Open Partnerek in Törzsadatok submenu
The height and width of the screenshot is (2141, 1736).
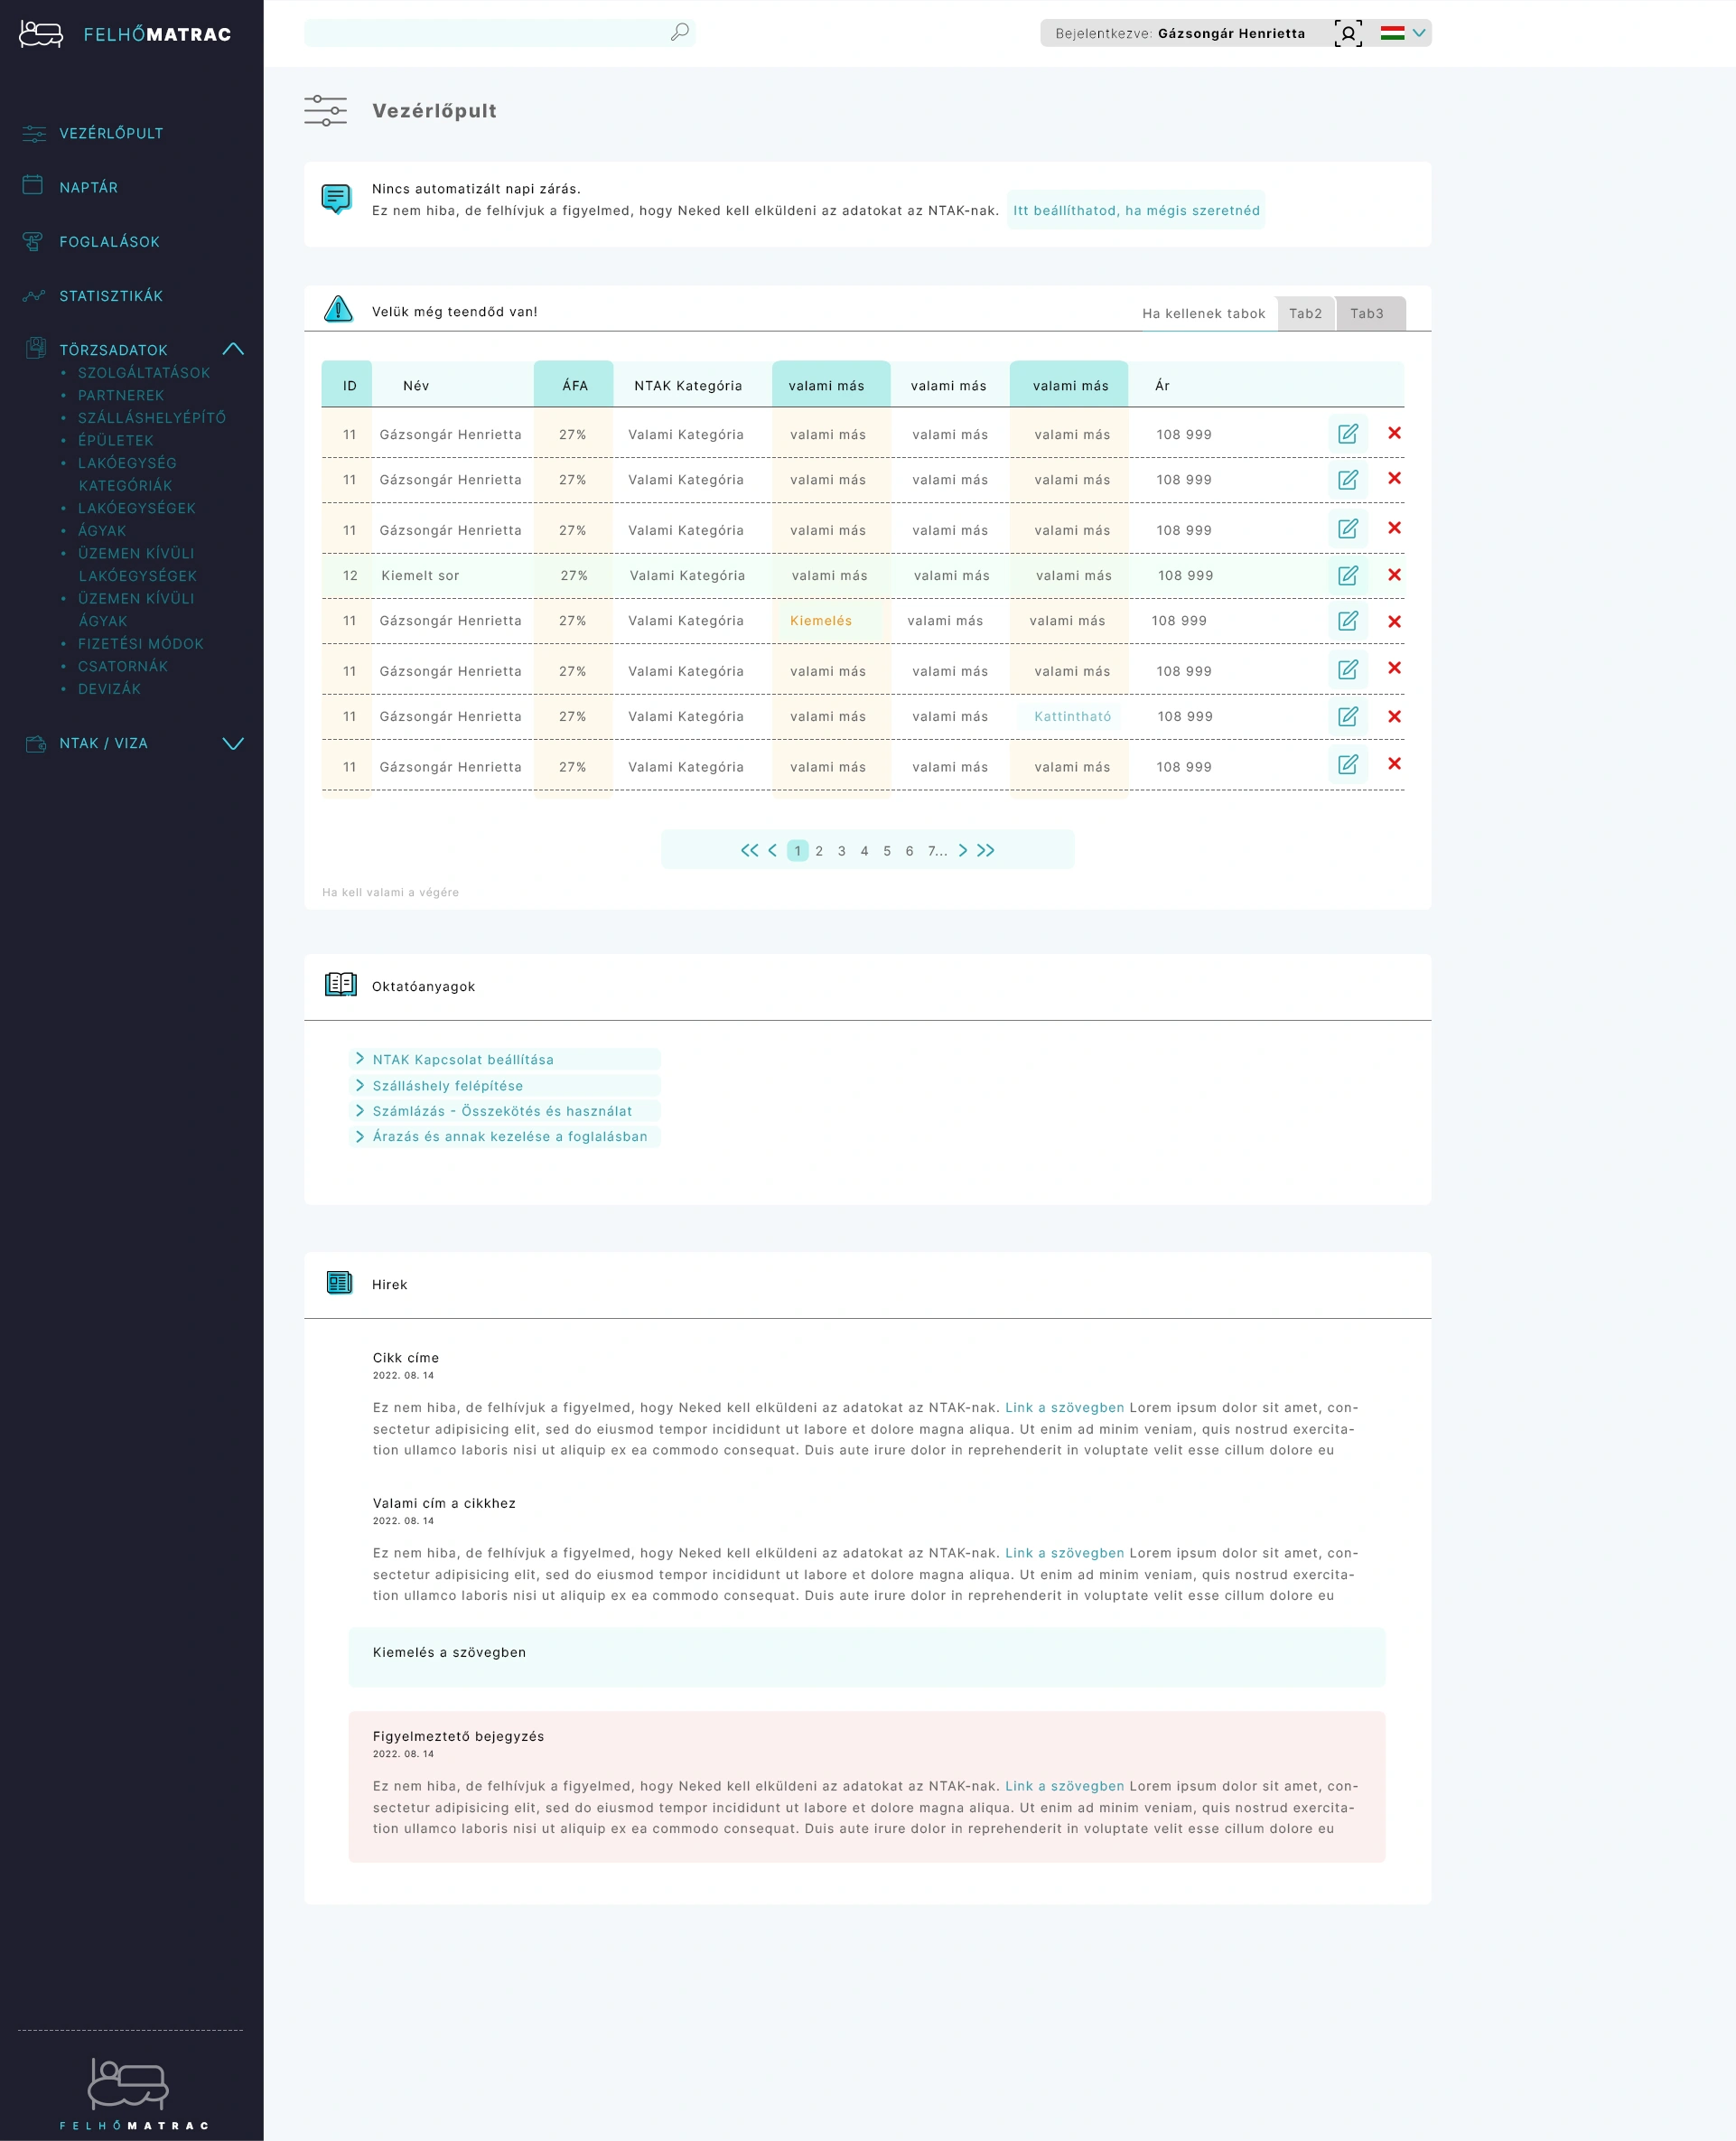tap(121, 395)
